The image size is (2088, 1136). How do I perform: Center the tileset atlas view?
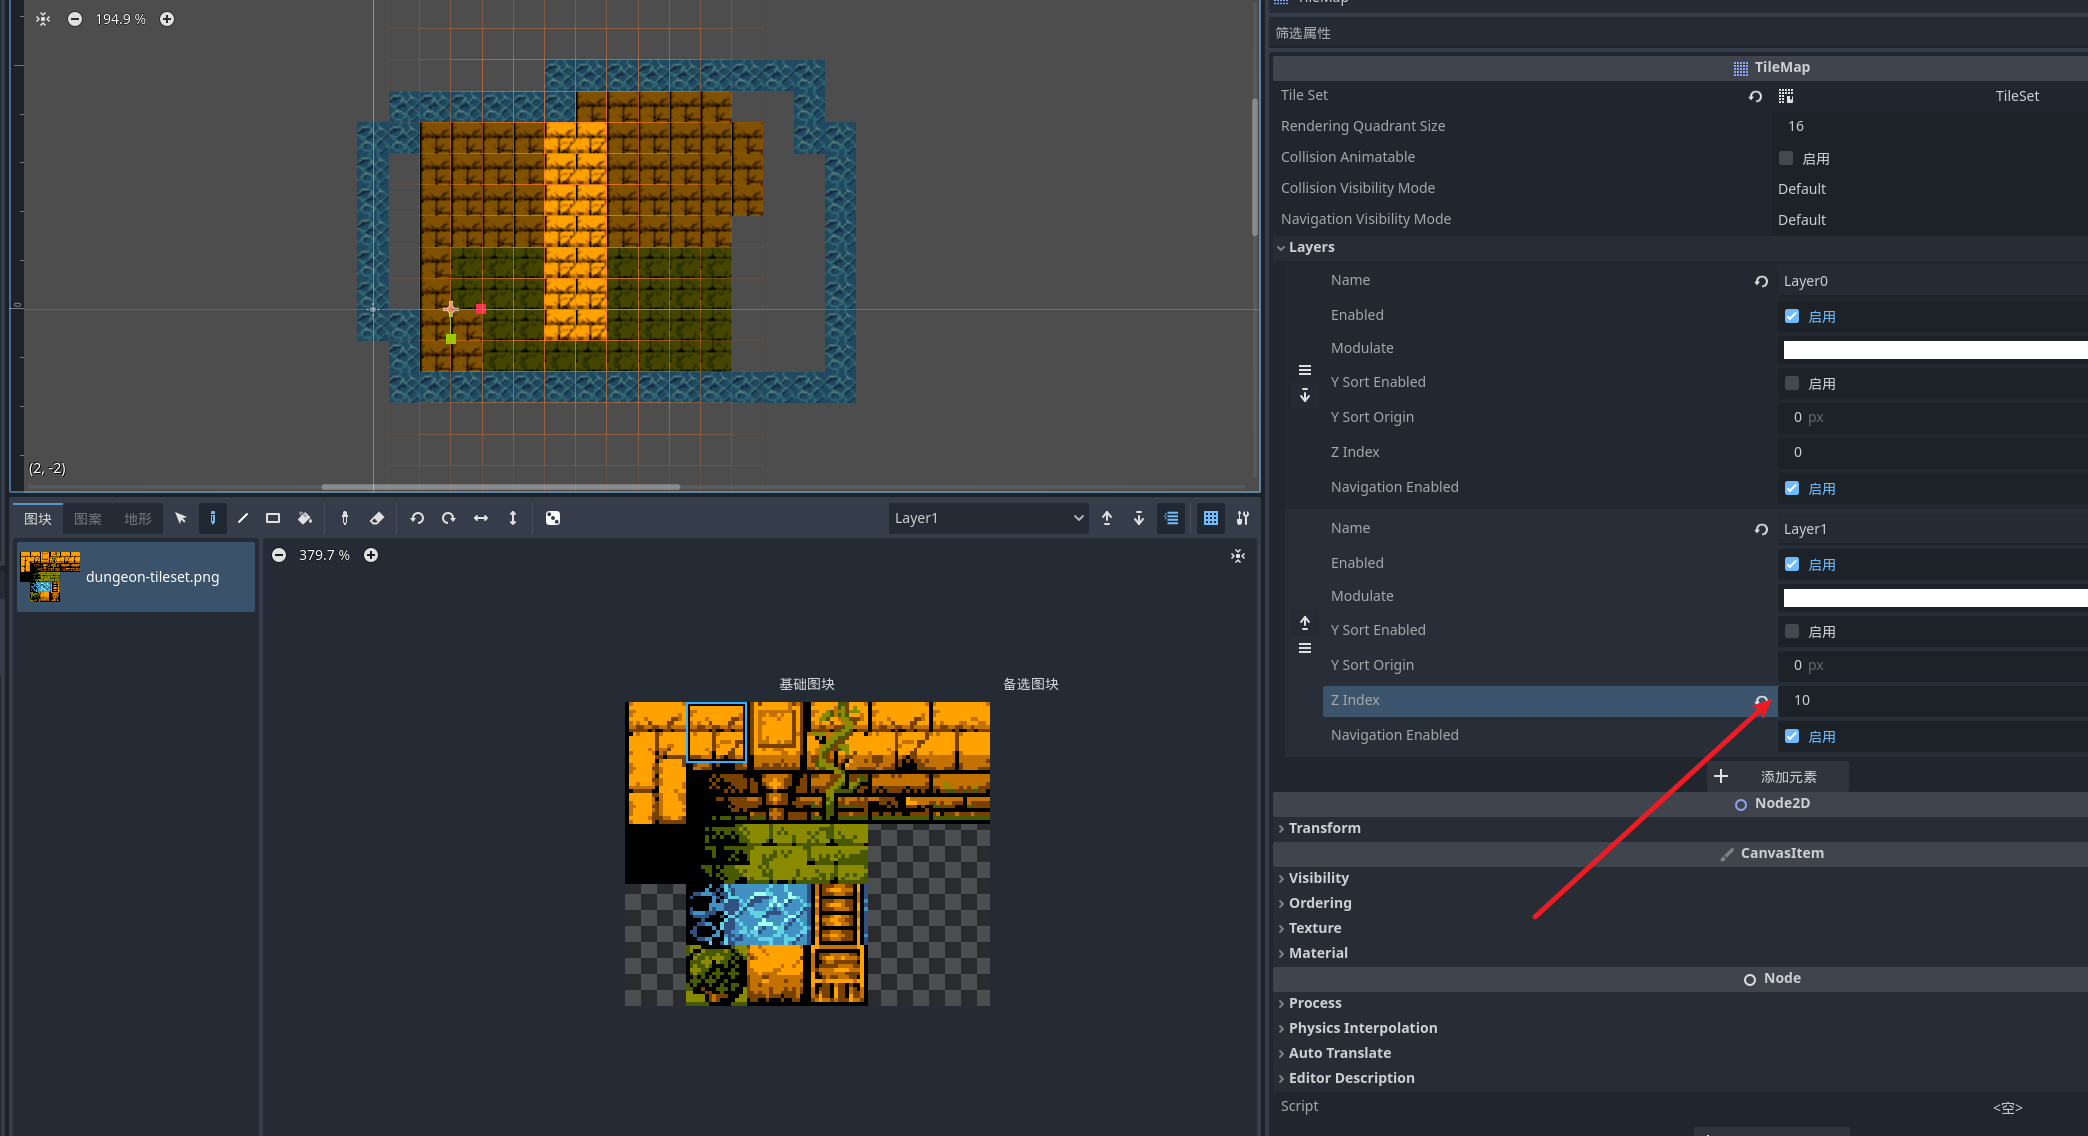1238,556
